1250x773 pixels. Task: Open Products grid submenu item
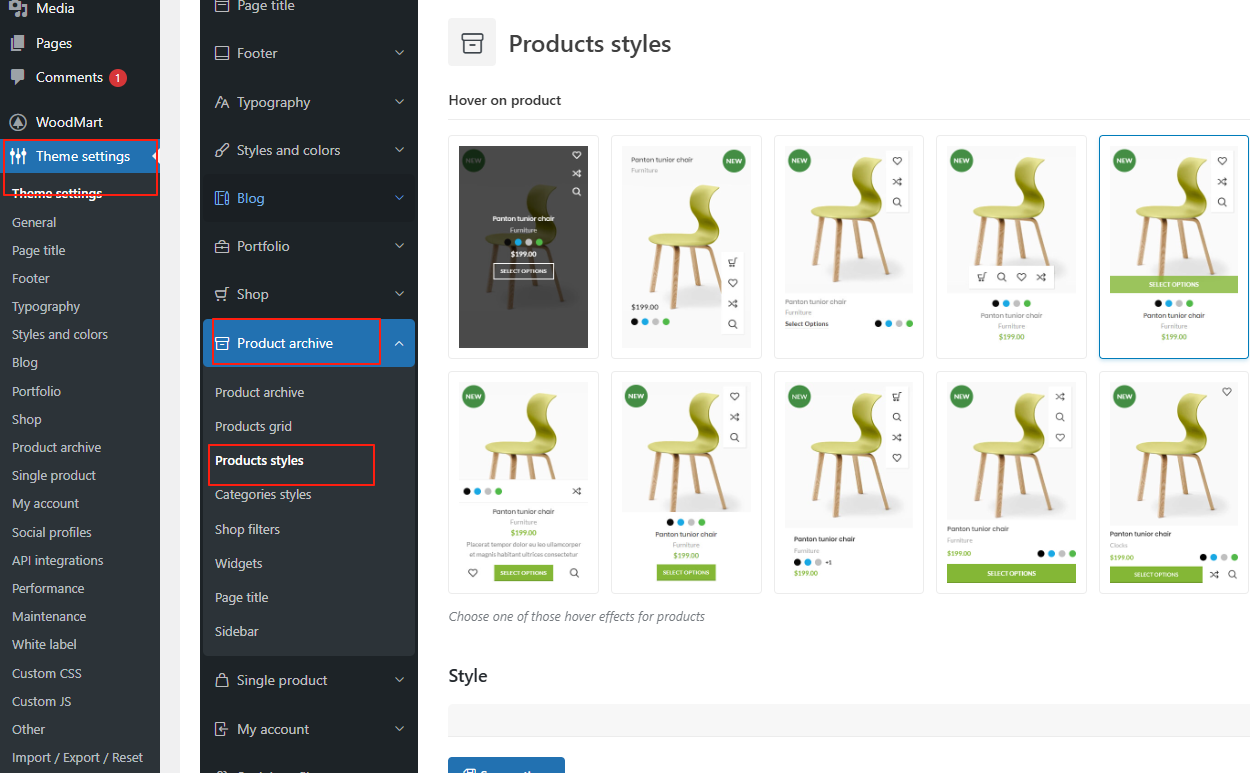[253, 426]
